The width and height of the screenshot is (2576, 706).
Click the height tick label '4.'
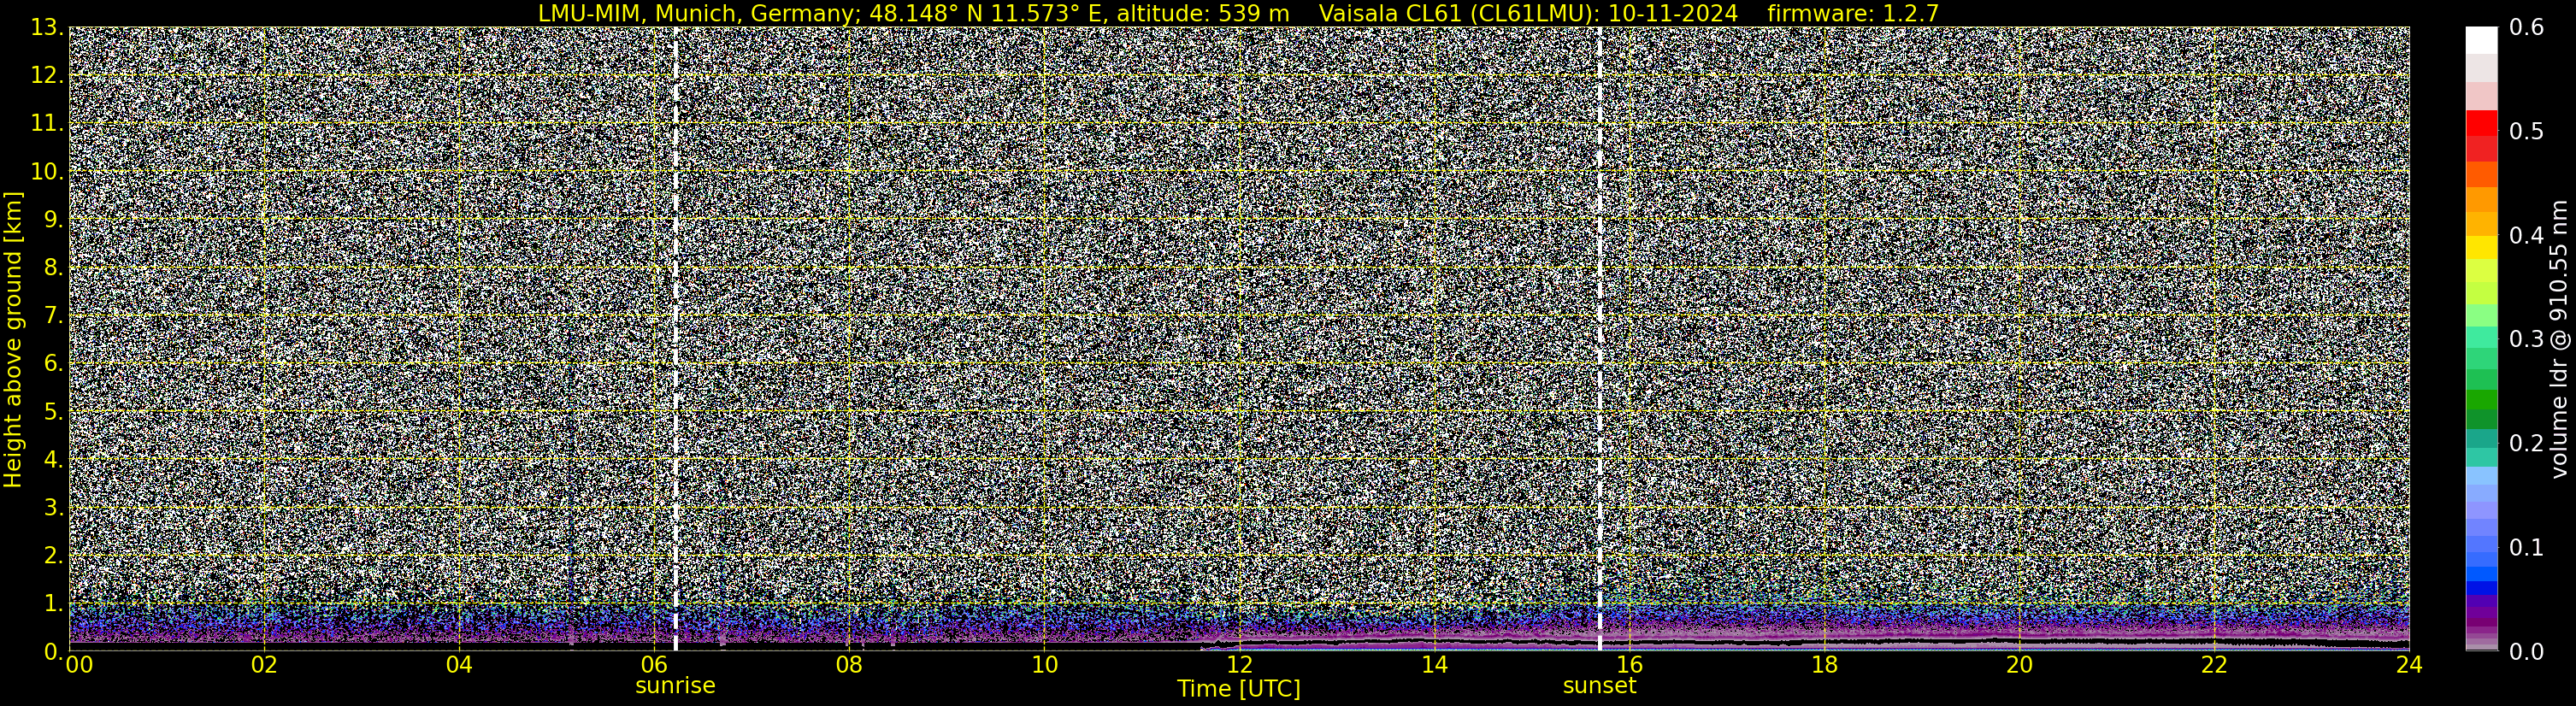coord(54,460)
